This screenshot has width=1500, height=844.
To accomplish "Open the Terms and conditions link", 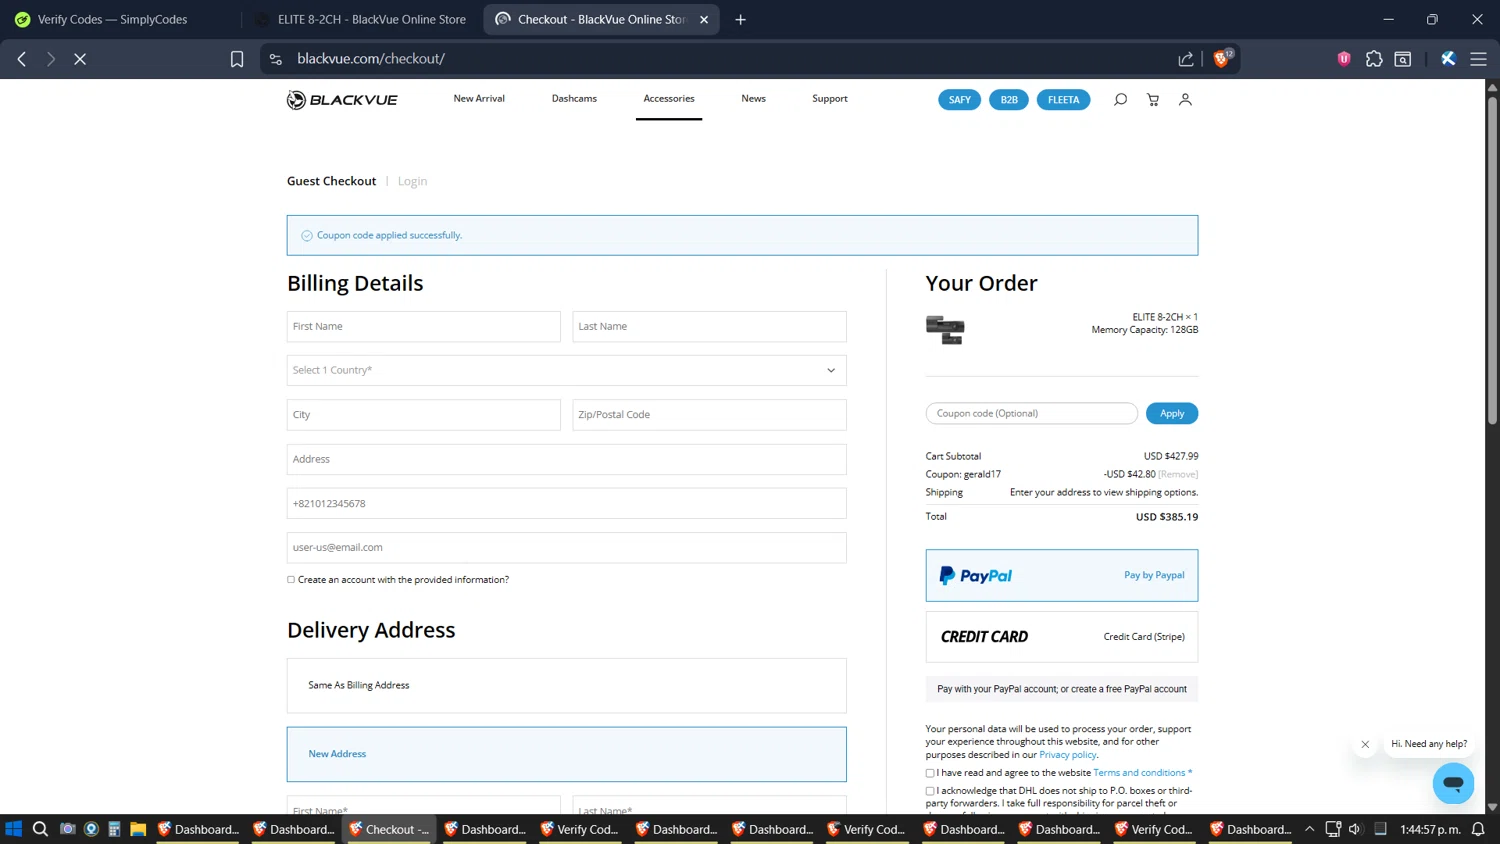I will pyautogui.click(x=1139, y=773).
